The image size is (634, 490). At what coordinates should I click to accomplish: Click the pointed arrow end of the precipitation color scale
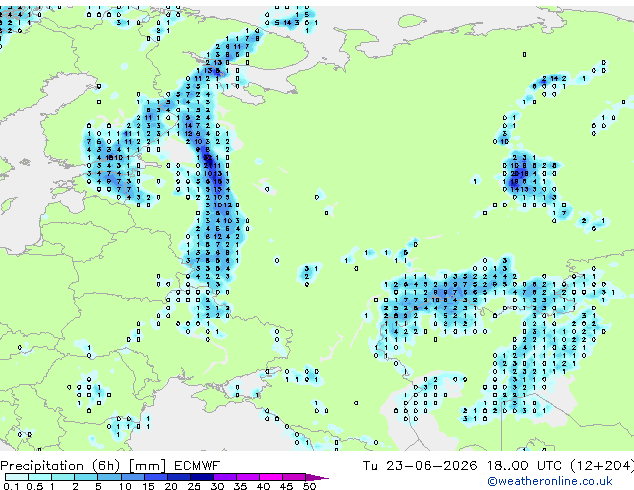click(x=317, y=477)
